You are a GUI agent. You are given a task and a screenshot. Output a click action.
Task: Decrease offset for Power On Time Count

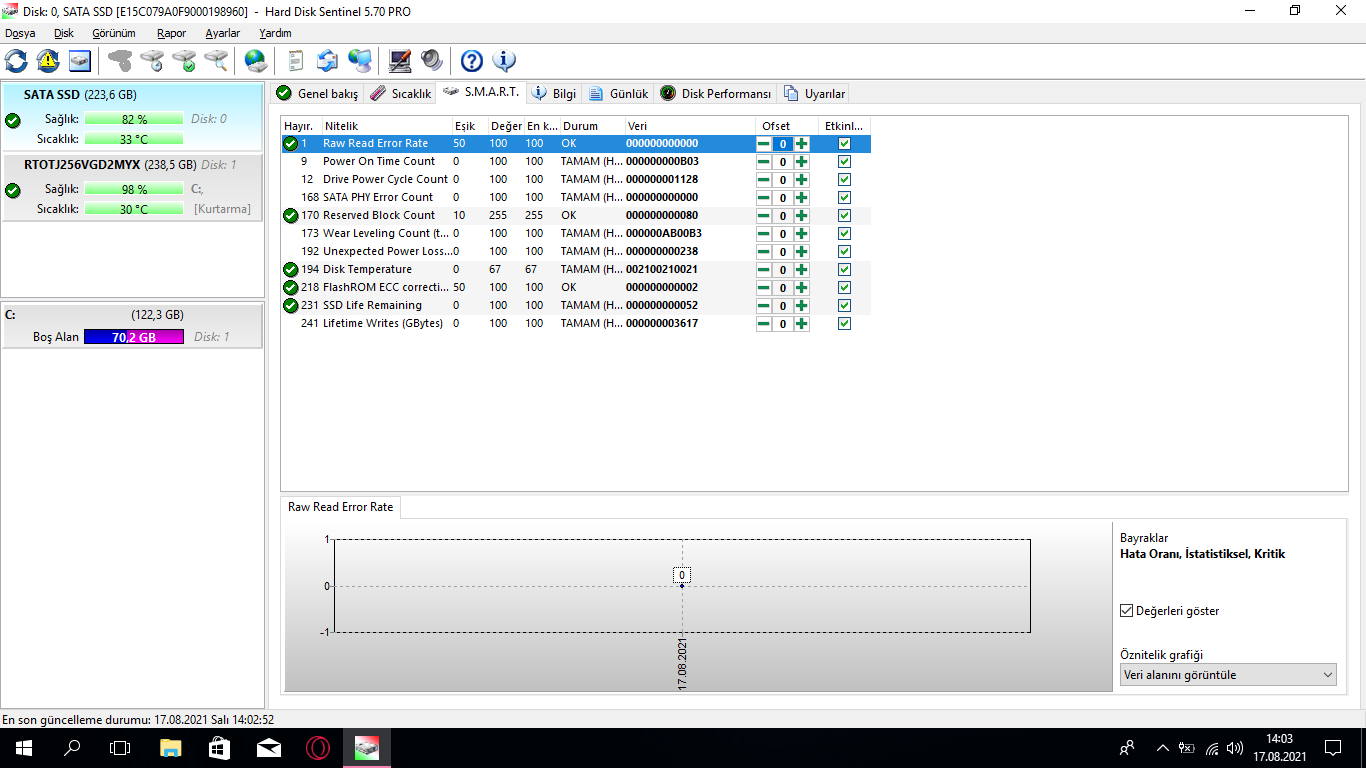[x=764, y=162]
